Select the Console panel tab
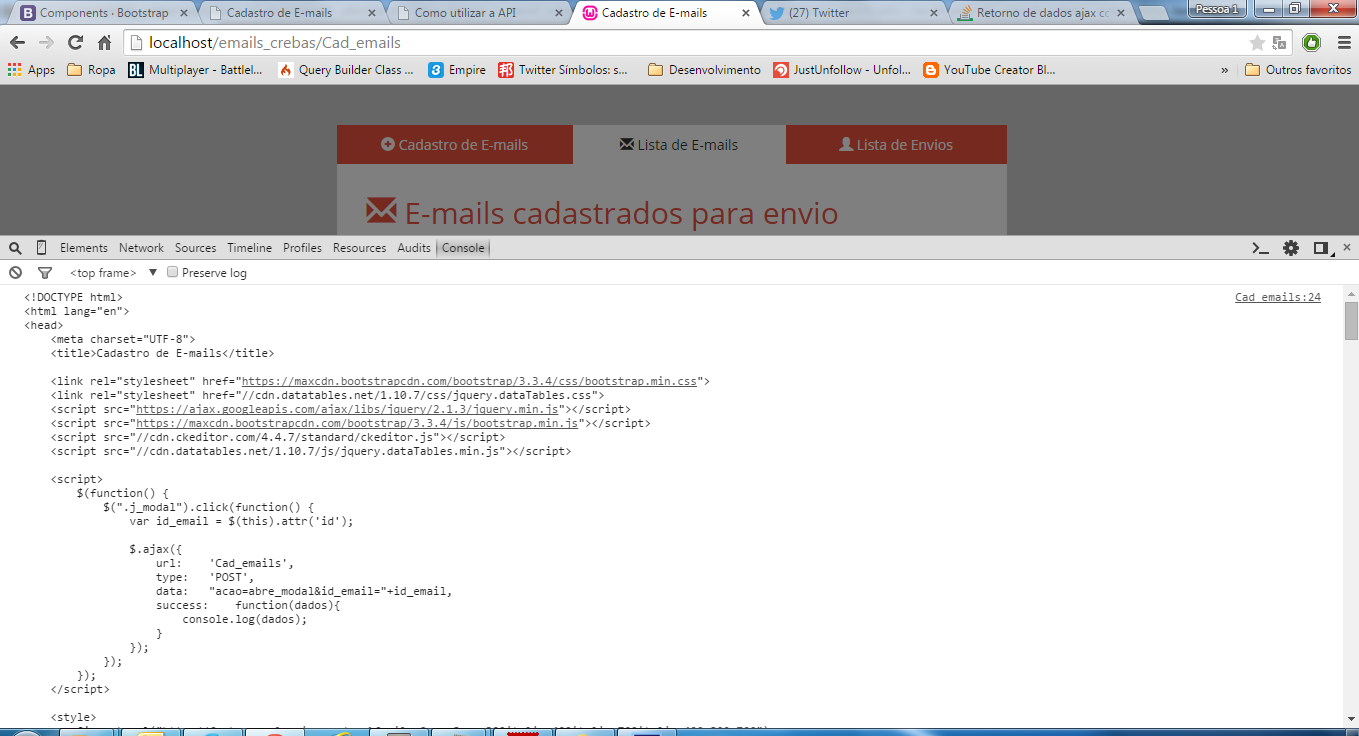The height and width of the screenshot is (736, 1359). pos(463,248)
